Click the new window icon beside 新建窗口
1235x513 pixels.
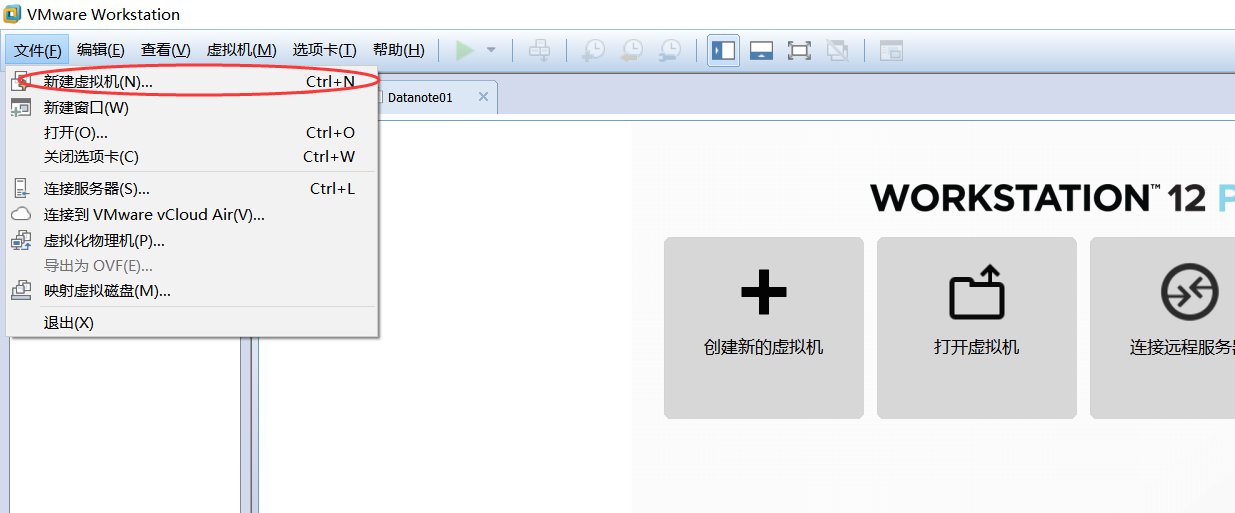[x=21, y=107]
